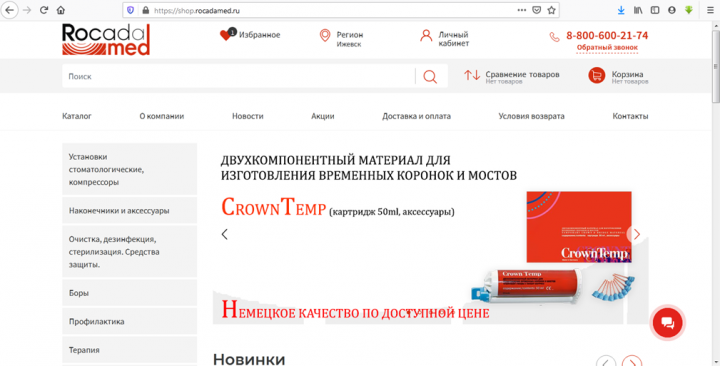Save page to Pocket

[x=536, y=10]
